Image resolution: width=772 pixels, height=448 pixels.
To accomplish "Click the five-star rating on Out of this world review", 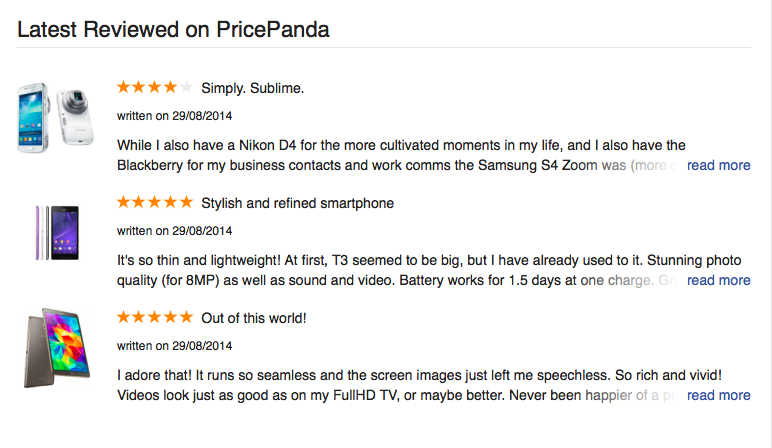I will [155, 318].
